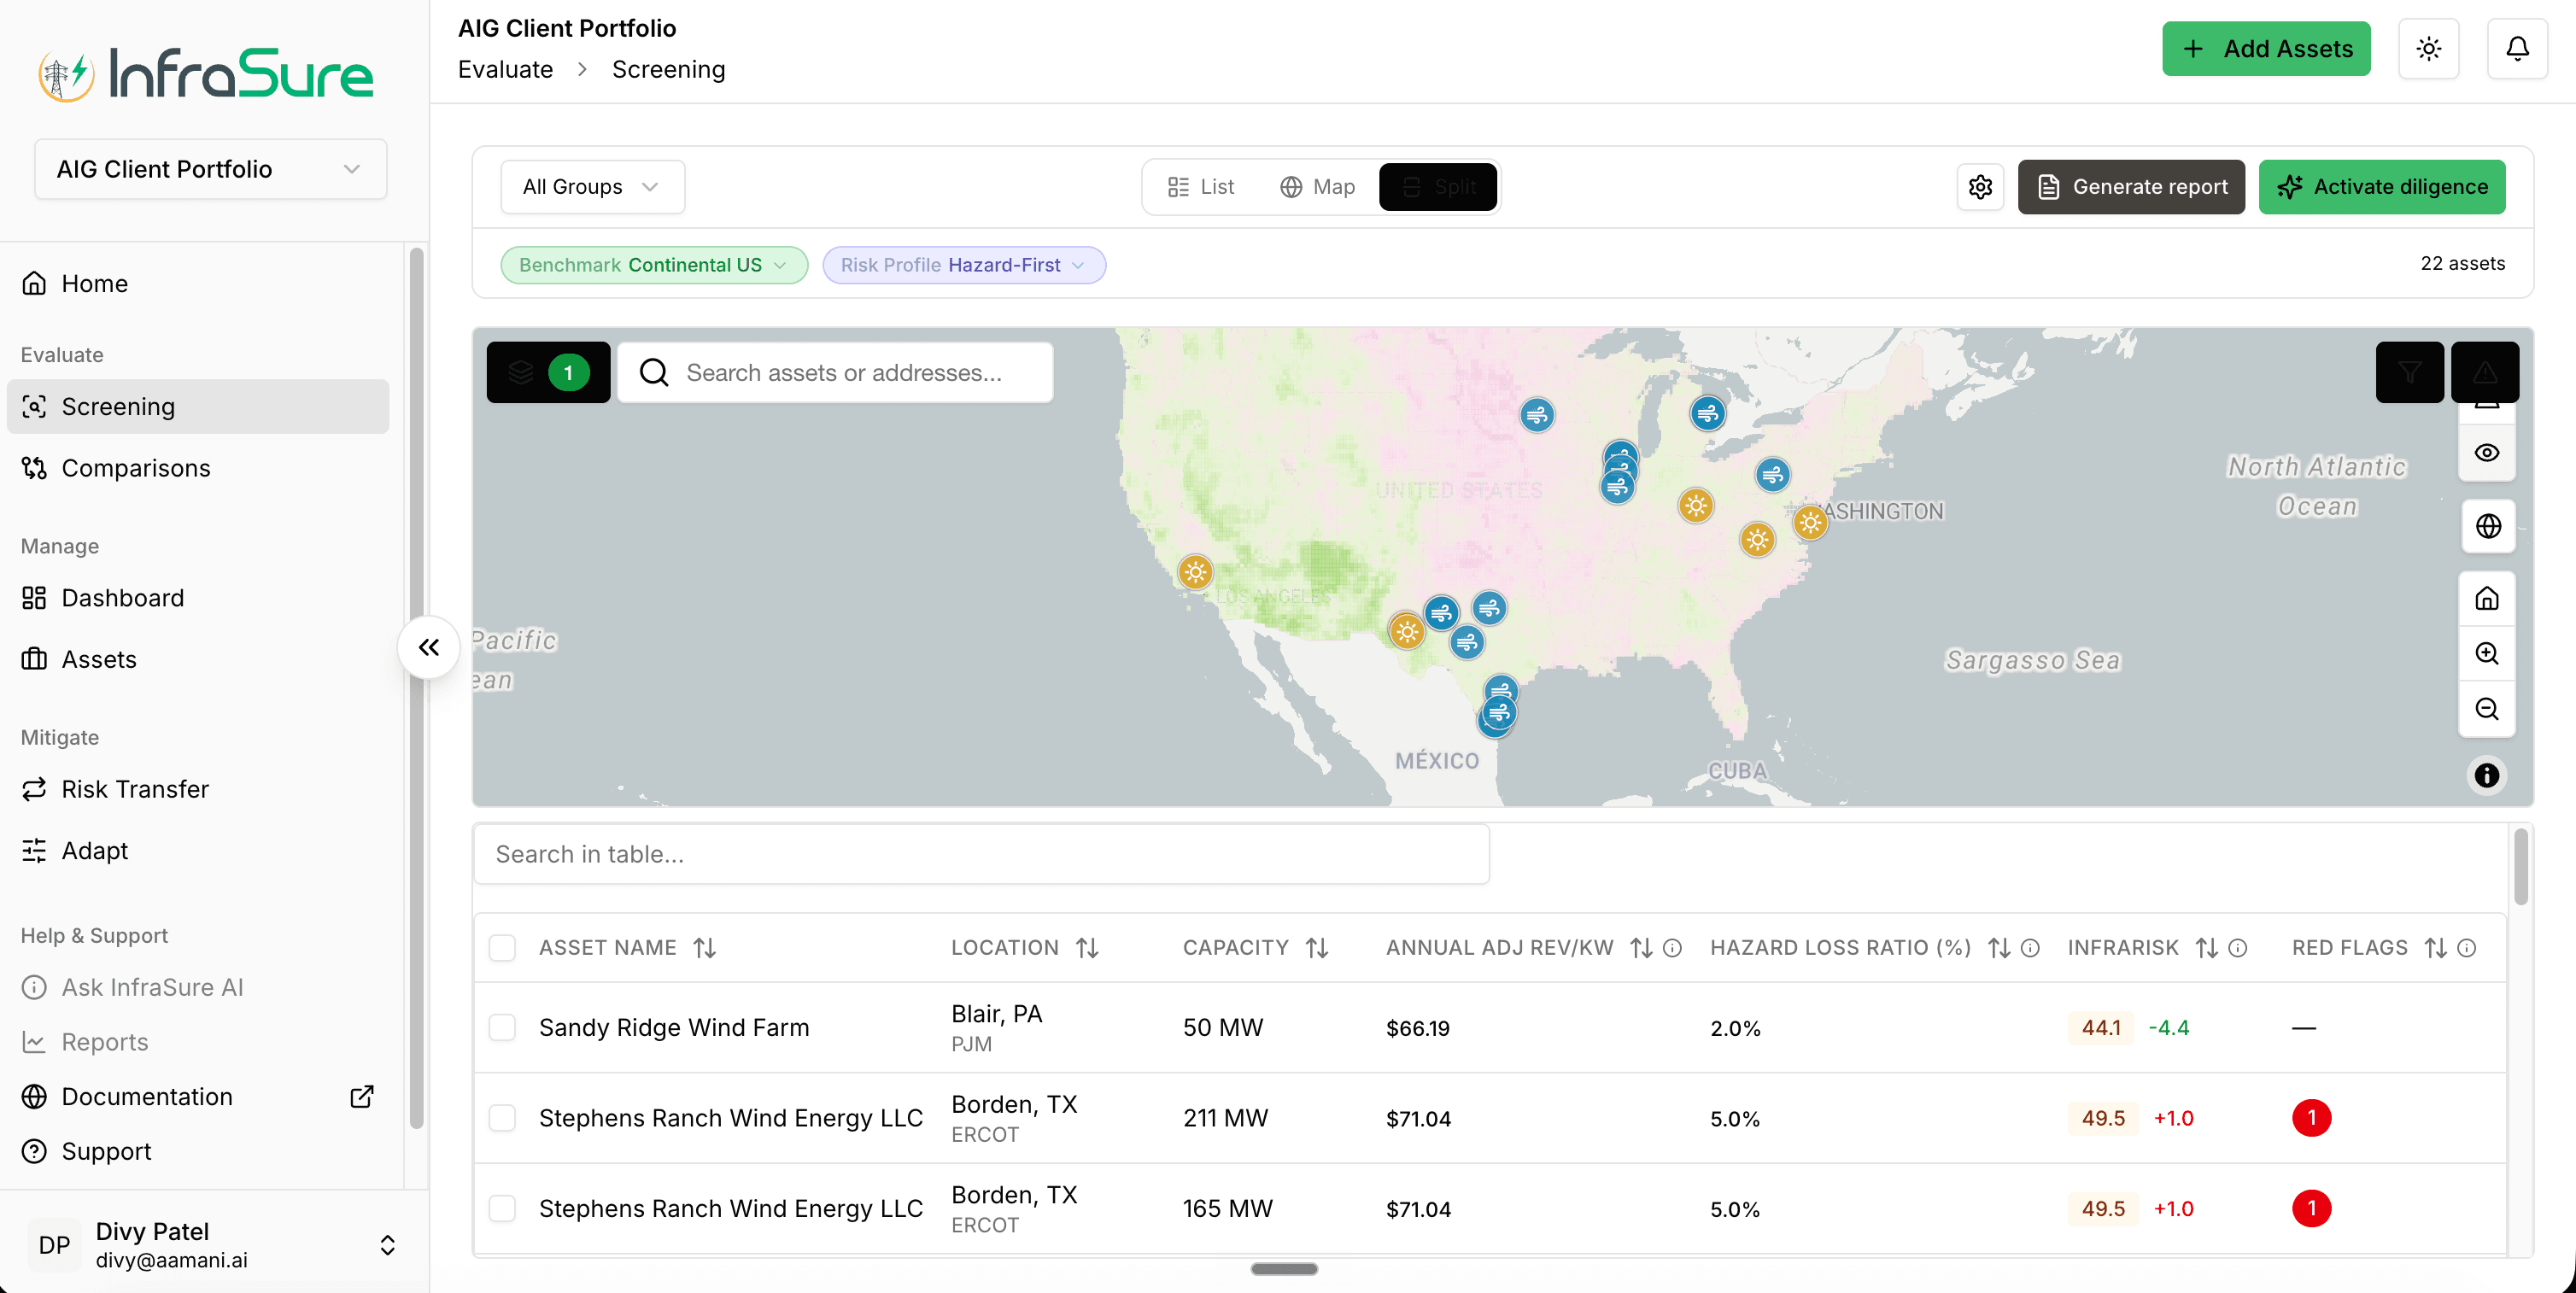The height and width of the screenshot is (1293, 2576).
Task: Open the info tooltip for Hazard Loss Ratio
Action: [2030, 947]
